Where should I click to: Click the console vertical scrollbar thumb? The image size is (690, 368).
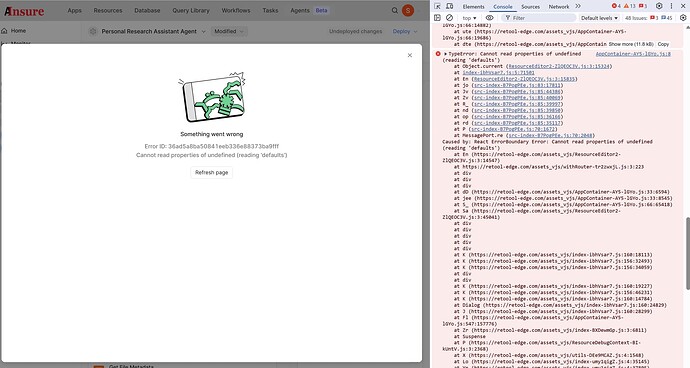pyautogui.click(x=687, y=253)
